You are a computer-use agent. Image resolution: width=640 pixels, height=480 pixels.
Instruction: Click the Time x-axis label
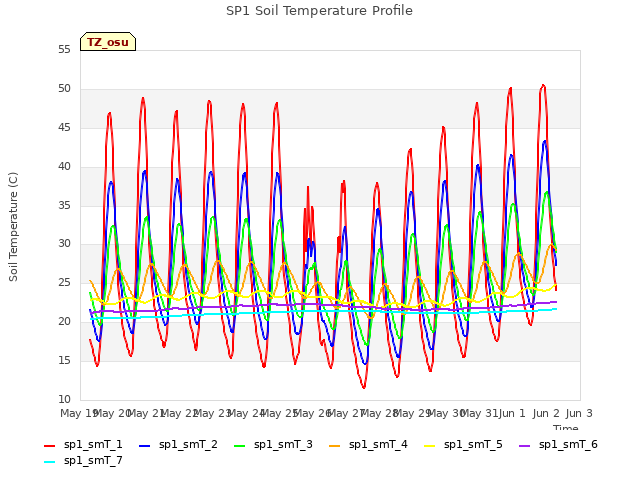click(x=565, y=427)
